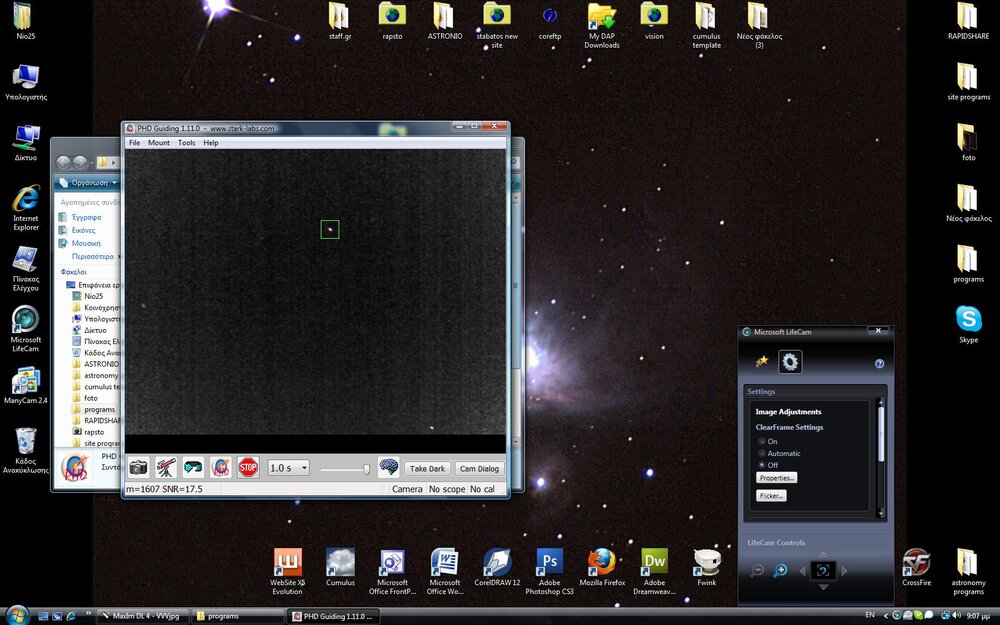Click the LifeCam zoom in magnifier
Viewport: 1000px width, 625px height.
pyautogui.click(x=780, y=571)
